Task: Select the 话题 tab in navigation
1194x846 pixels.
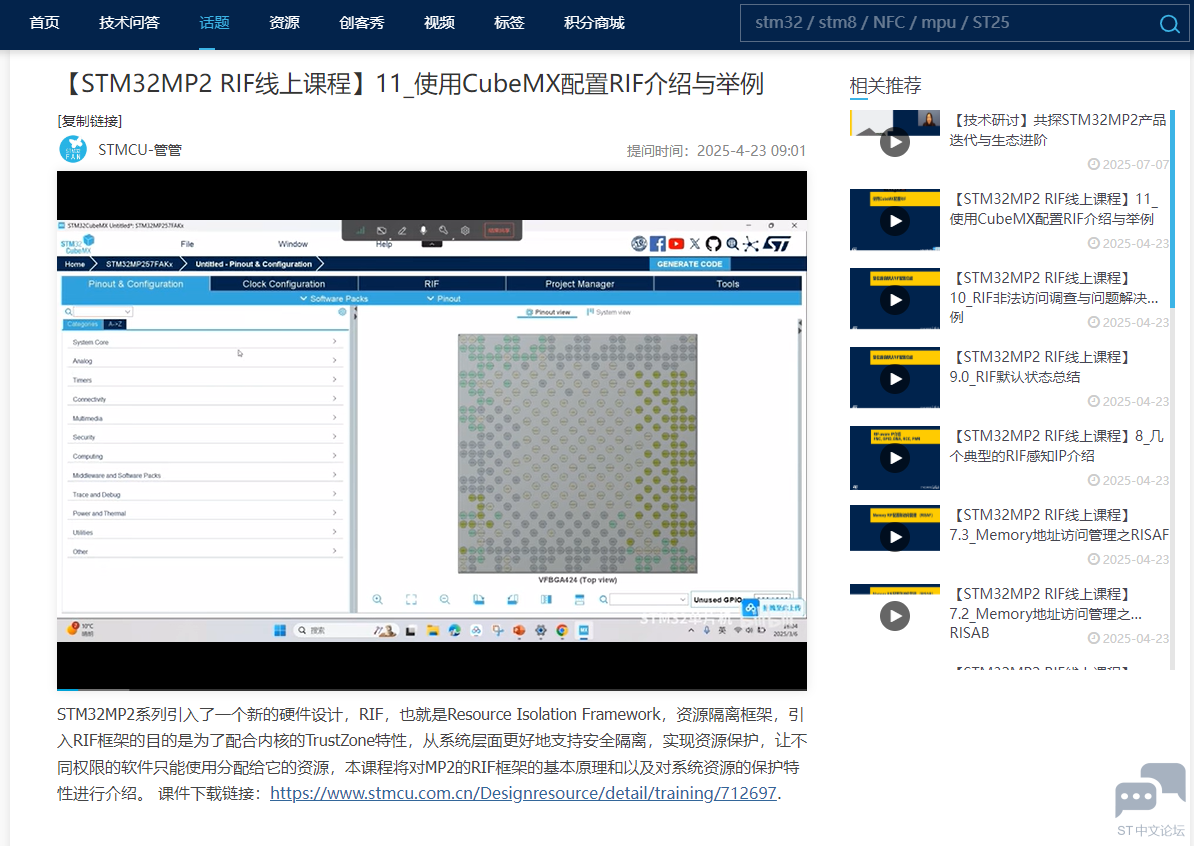Action: point(214,23)
